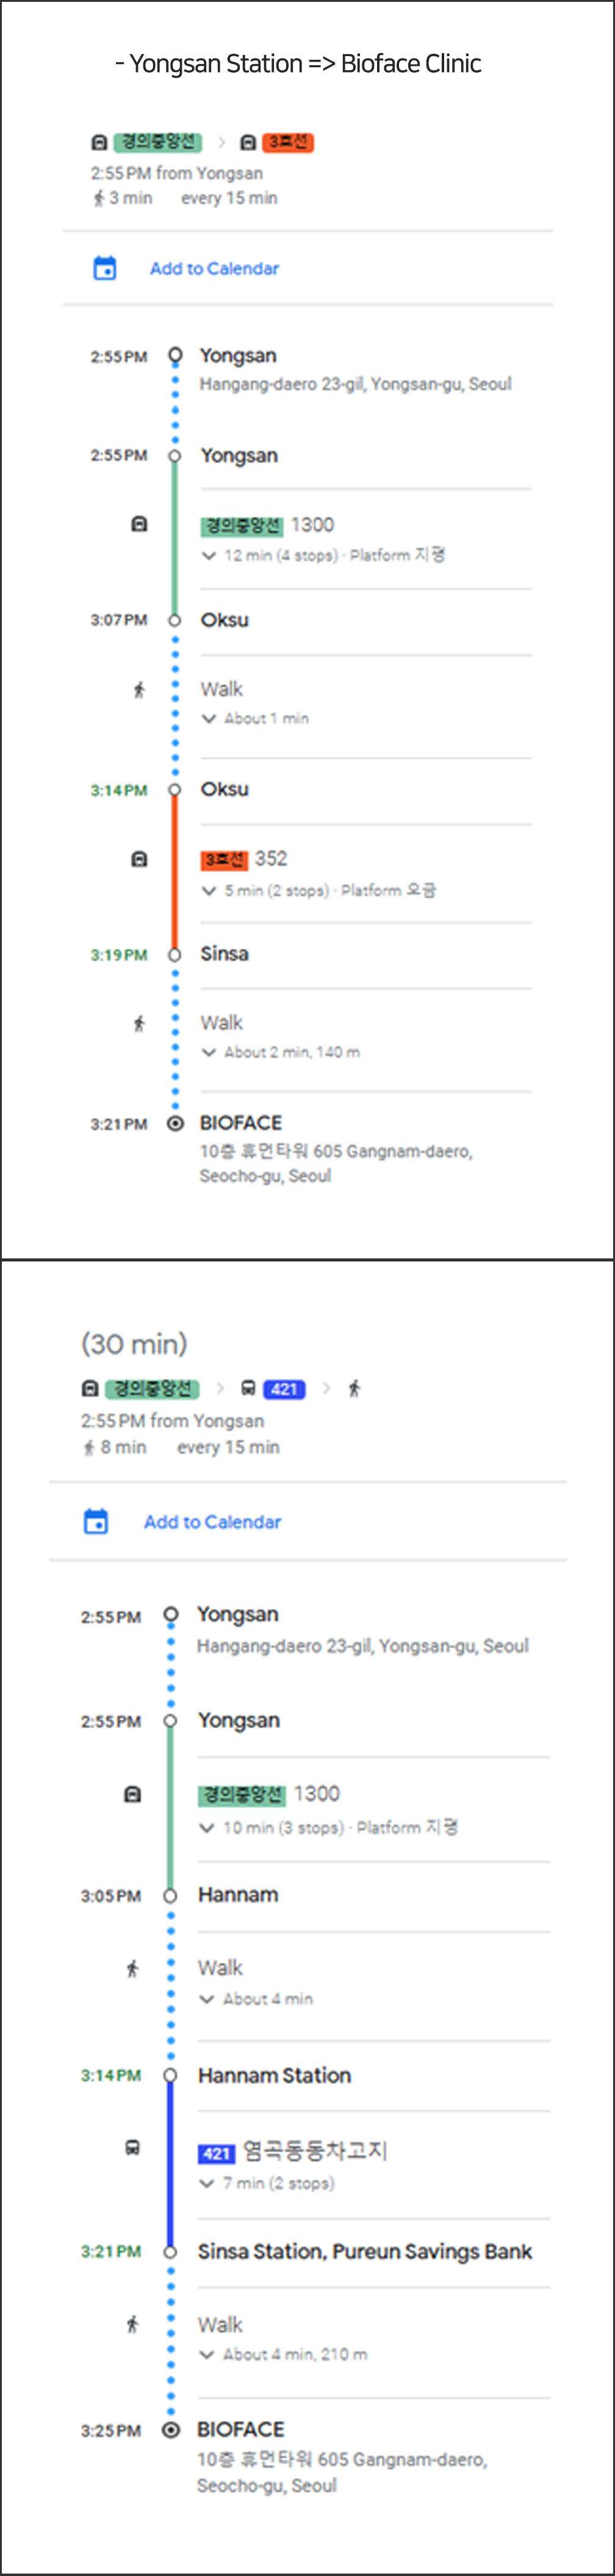Click Add to Calendar in first route
The height and width of the screenshot is (2576, 615).
pos(214,268)
